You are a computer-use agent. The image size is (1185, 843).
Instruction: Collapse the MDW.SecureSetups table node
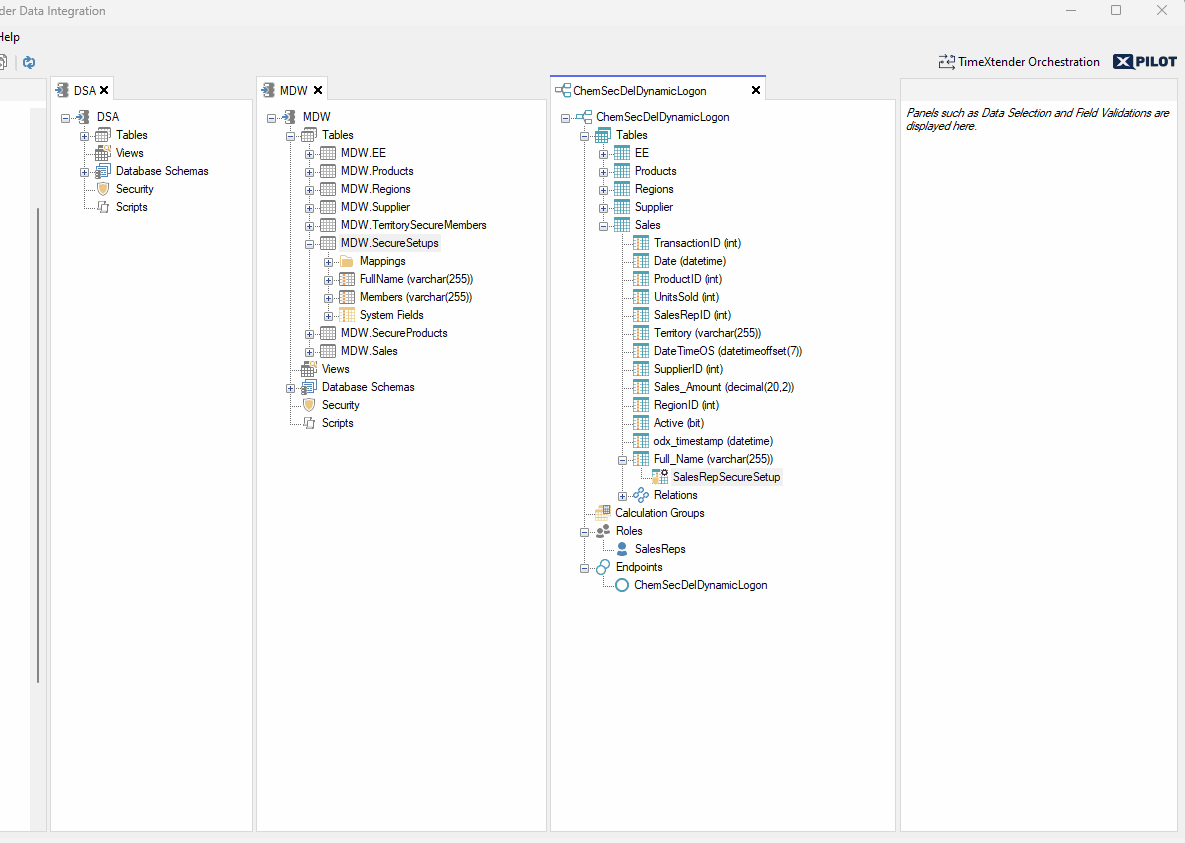[309, 244]
